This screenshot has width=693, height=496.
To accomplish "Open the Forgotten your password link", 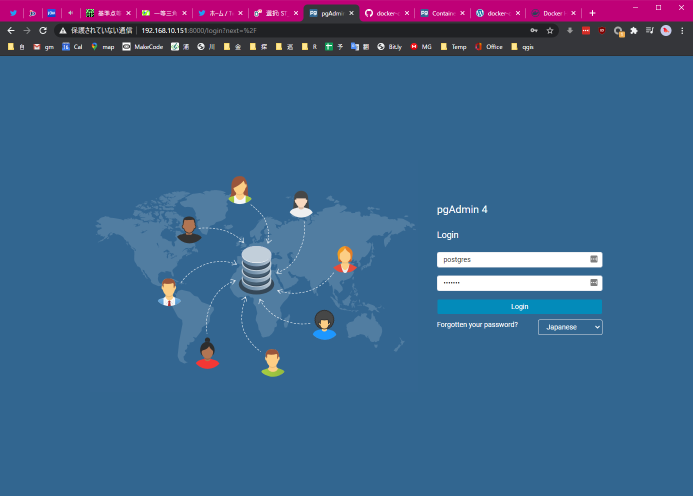I will (x=477, y=325).
